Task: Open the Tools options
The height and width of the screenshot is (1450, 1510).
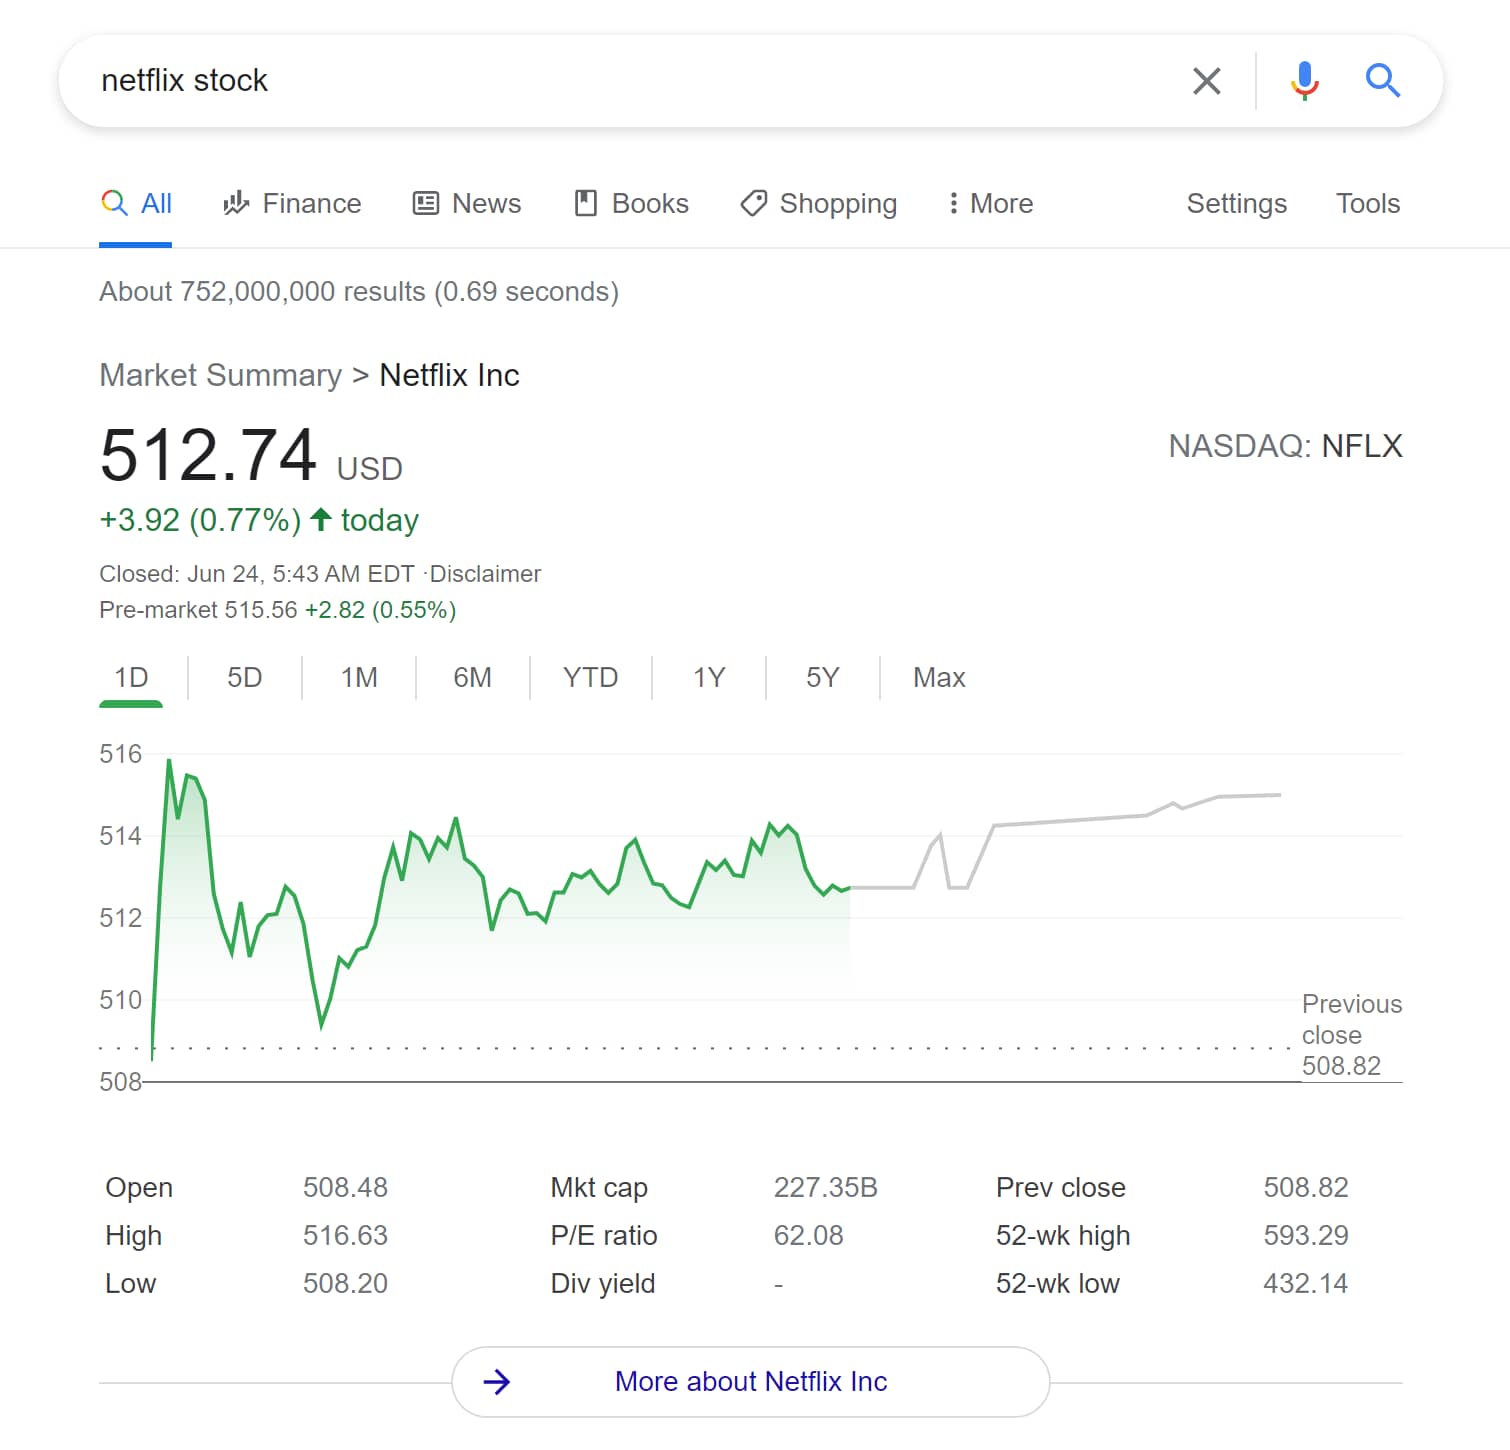Action: [1368, 204]
